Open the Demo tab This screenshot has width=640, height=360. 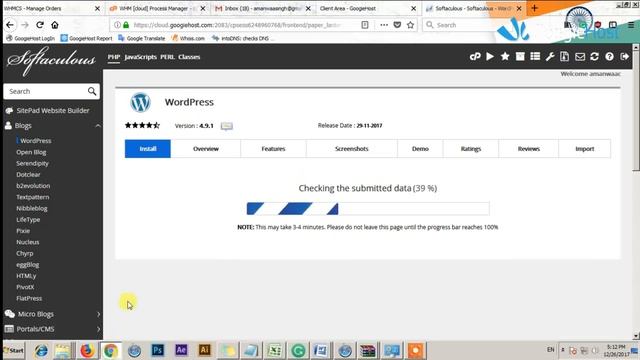[420, 149]
